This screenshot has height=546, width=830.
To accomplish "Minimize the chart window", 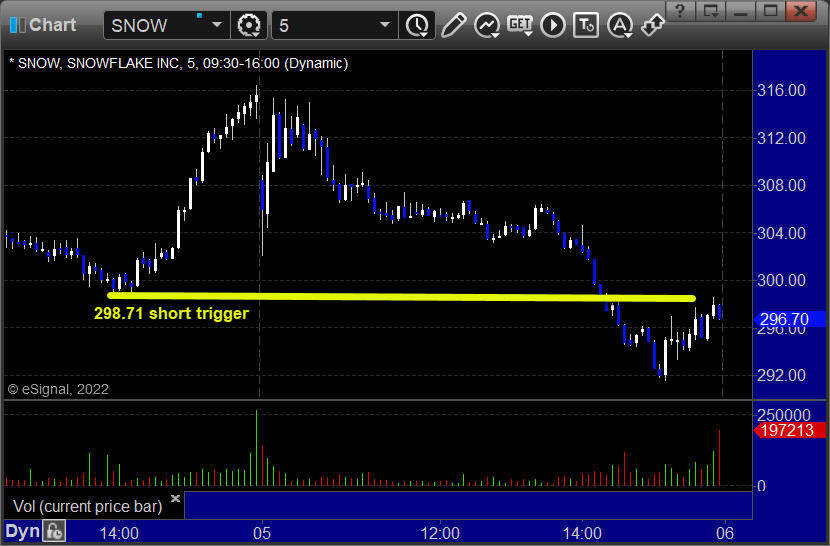I will pos(741,11).
